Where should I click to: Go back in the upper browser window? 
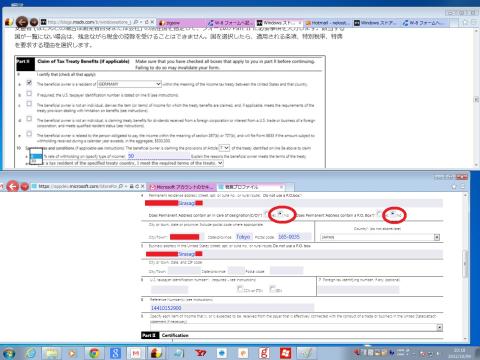(22, 22)
